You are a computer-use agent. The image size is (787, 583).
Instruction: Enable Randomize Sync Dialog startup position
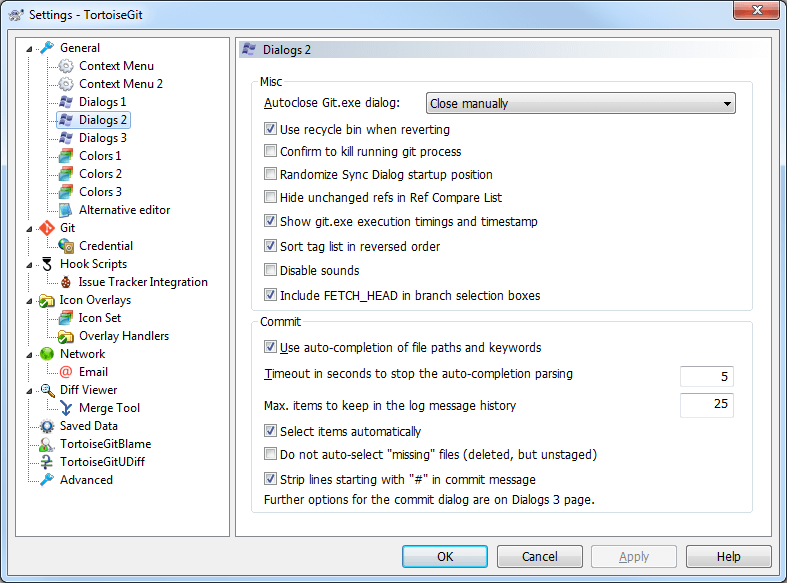click(x=271, y=174)
